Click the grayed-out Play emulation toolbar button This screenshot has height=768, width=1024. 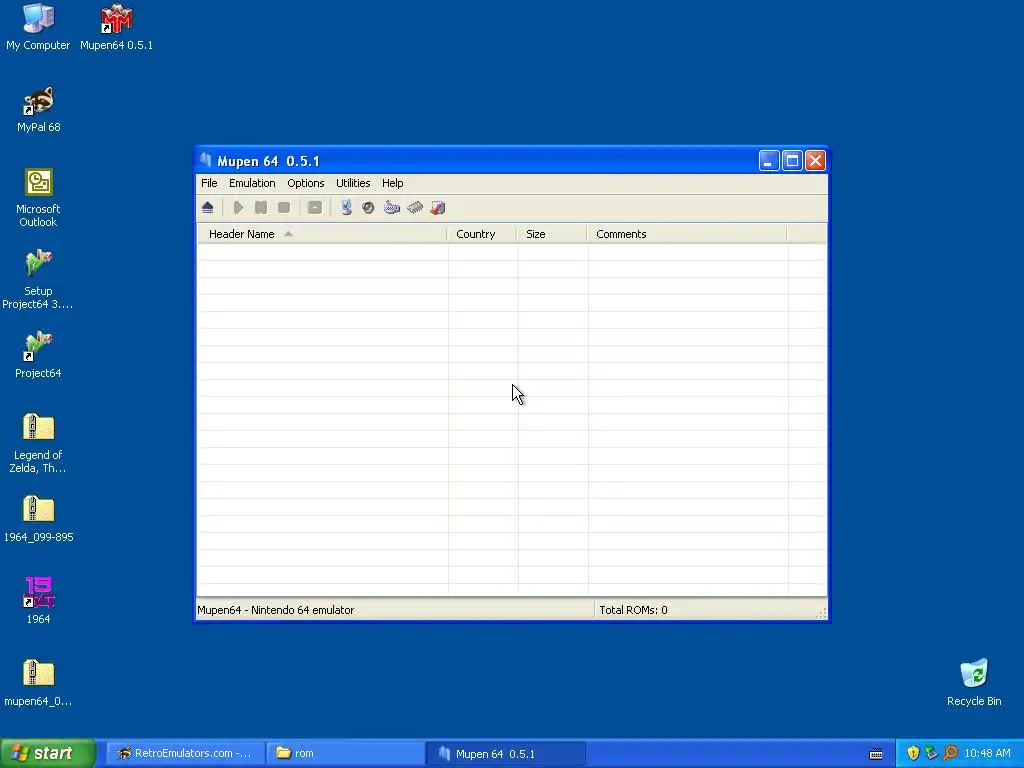pyautogui.click(x=238, y=208)
